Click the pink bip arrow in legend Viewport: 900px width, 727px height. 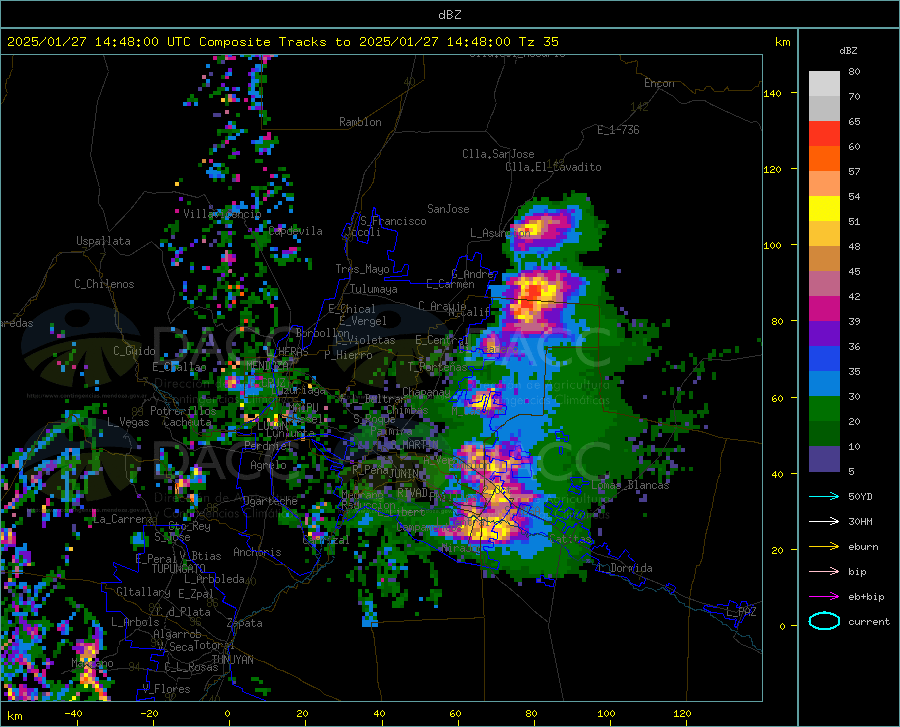coord(824,572)
